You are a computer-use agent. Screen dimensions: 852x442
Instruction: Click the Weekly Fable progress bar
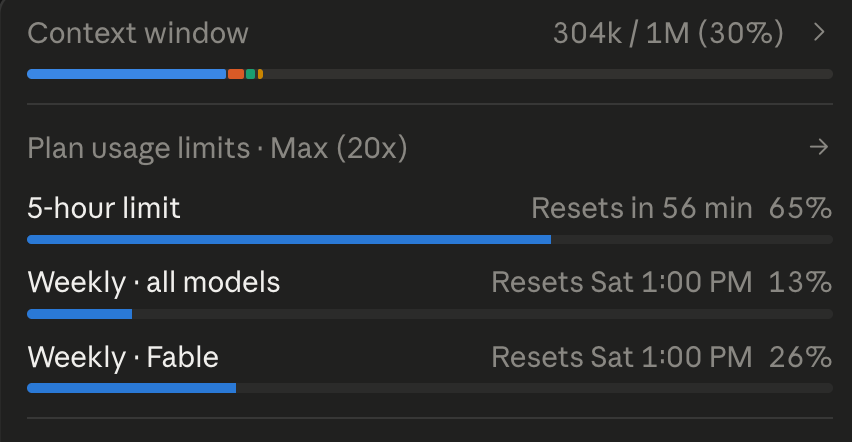point(430,388)
